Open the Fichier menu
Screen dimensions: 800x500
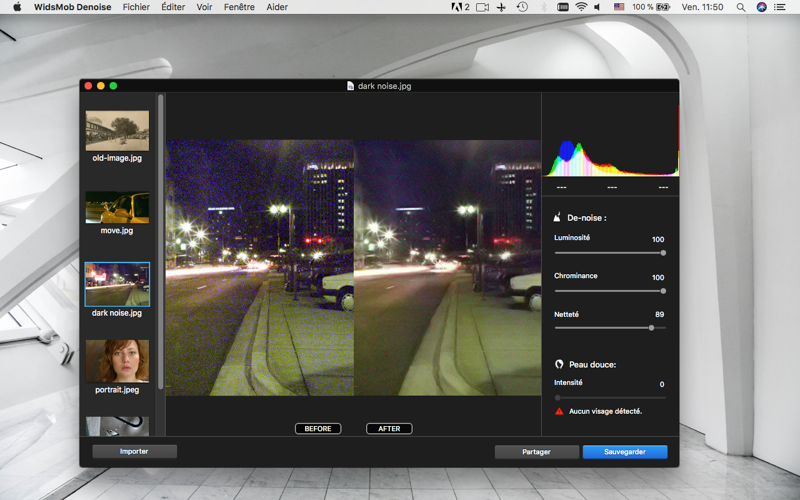136,7
